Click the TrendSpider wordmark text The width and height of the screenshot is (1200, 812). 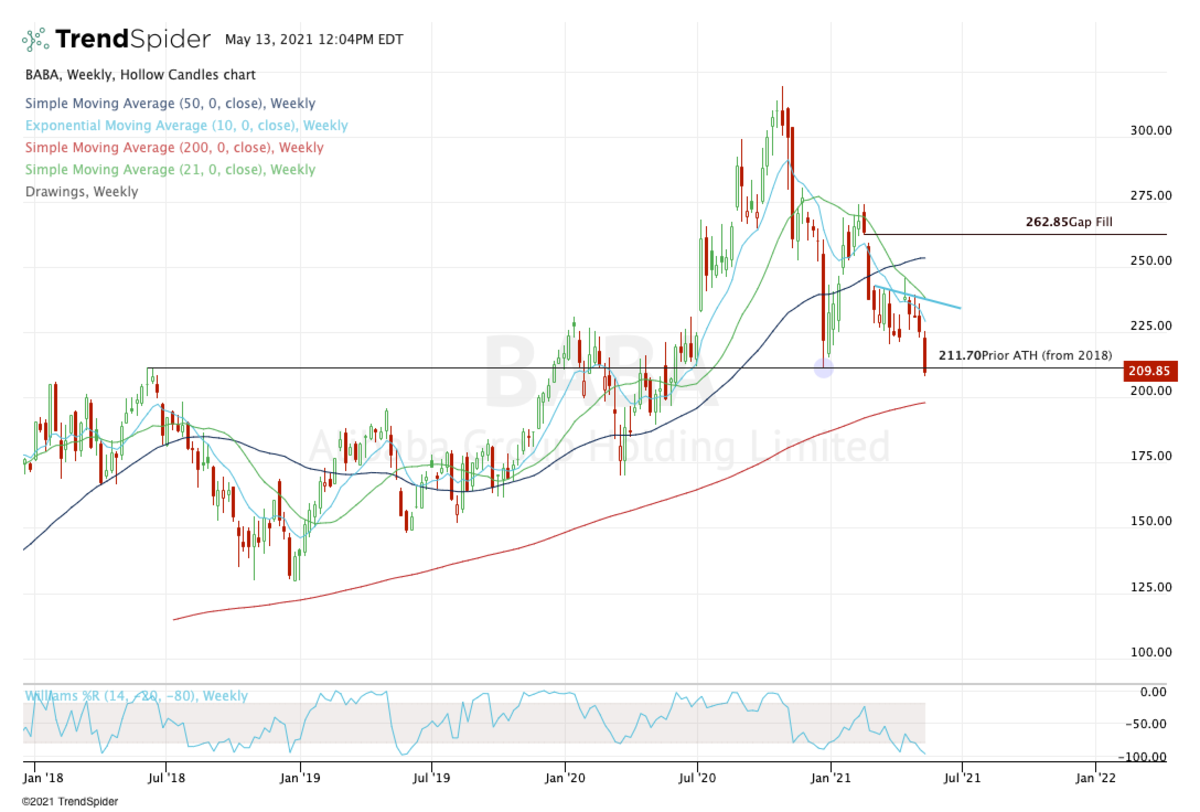(x=132, y=40)
